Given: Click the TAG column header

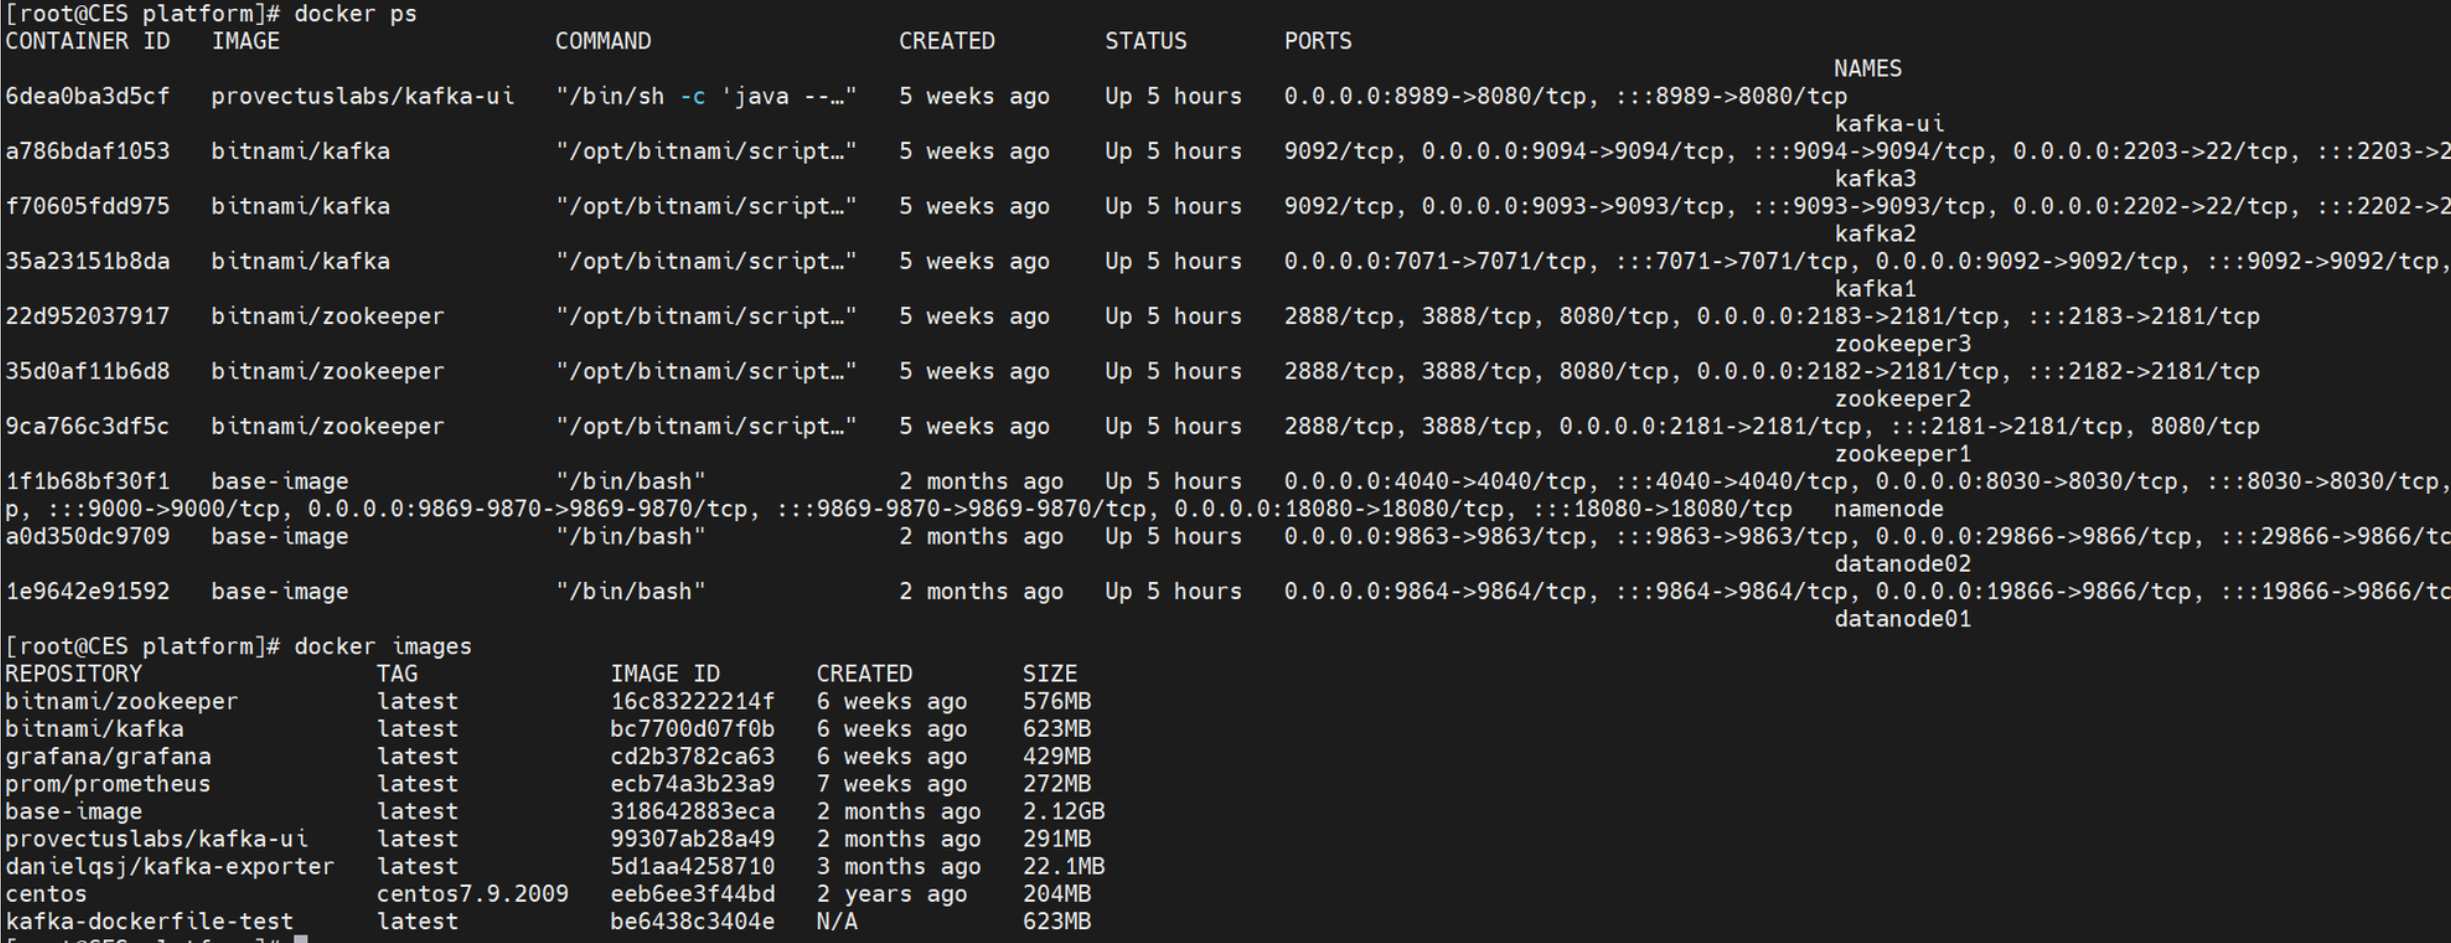Looking at the screenshot, I should tap(397, 674).
